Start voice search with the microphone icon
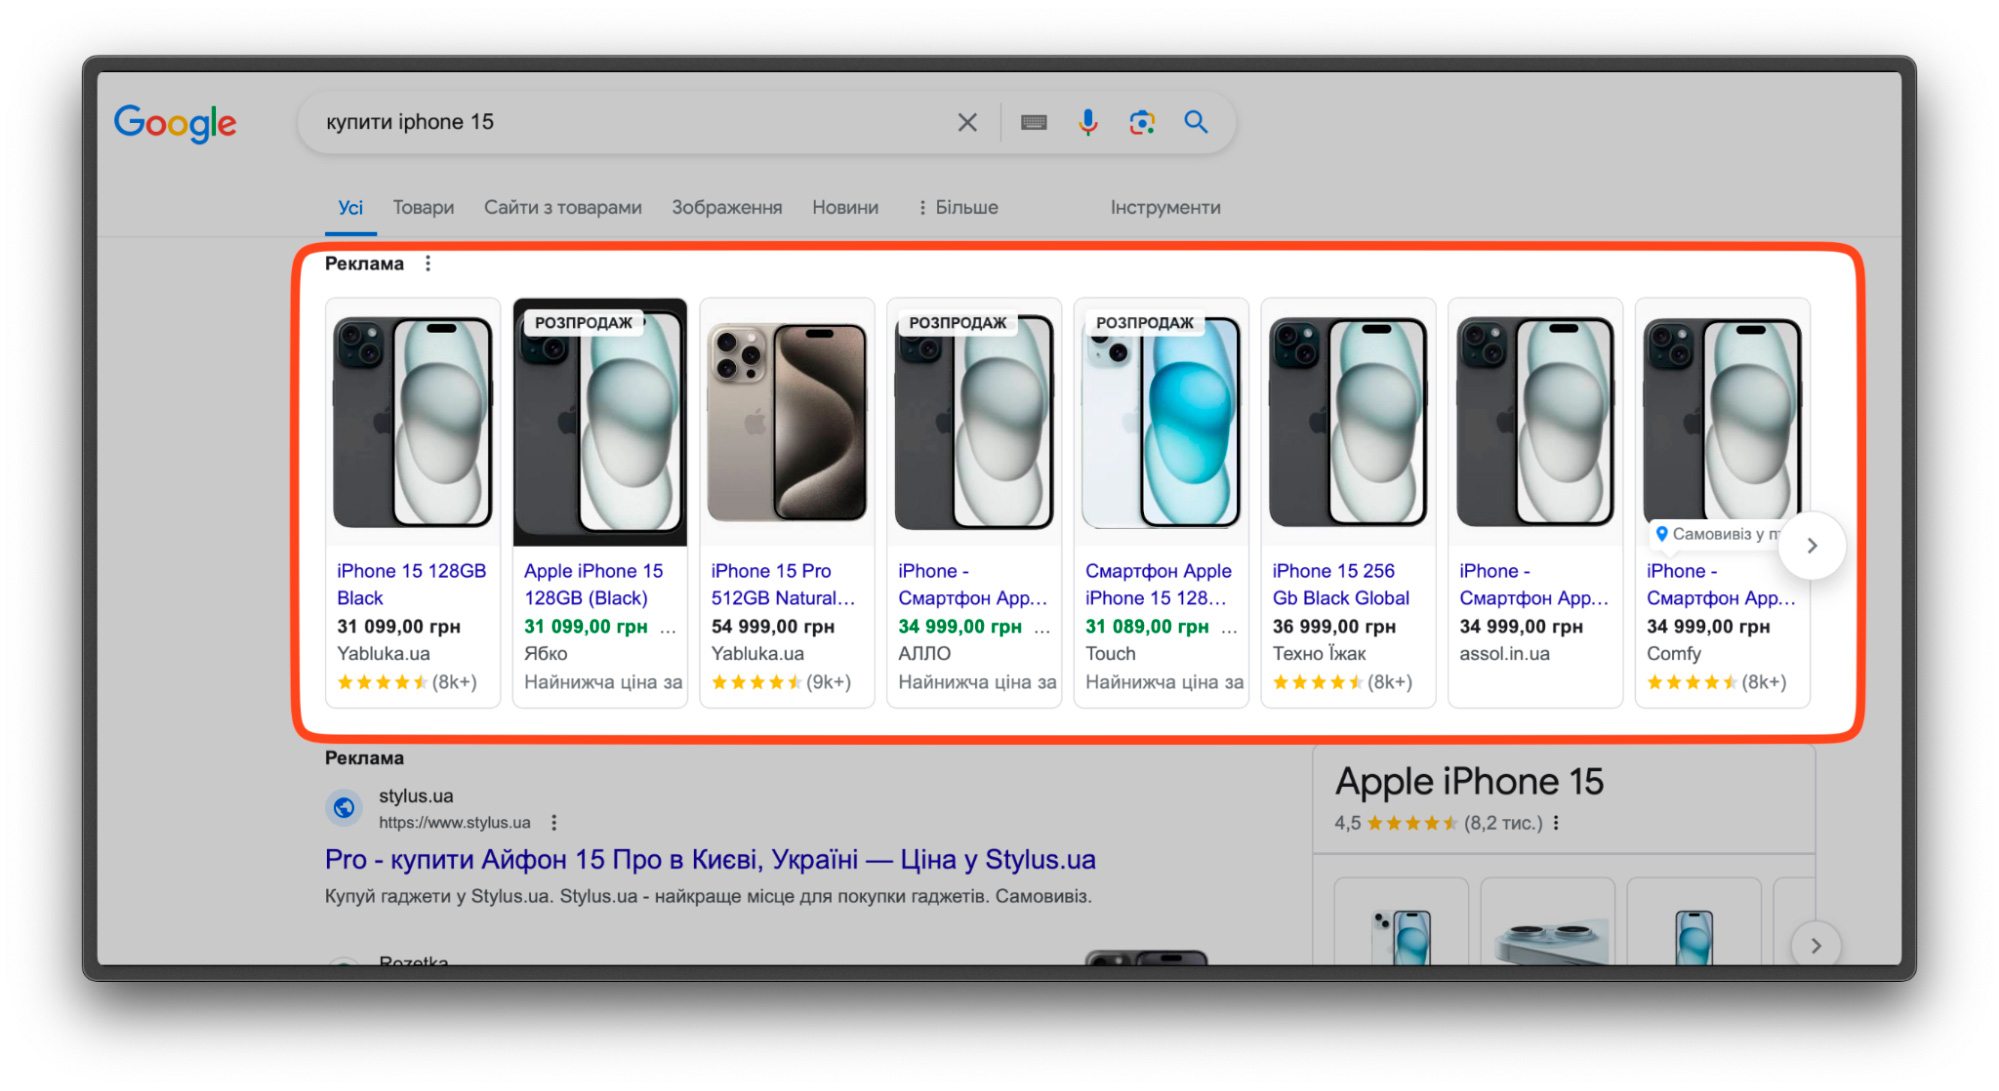This screenshot has width=1999, height=1091. [1088, 122]
